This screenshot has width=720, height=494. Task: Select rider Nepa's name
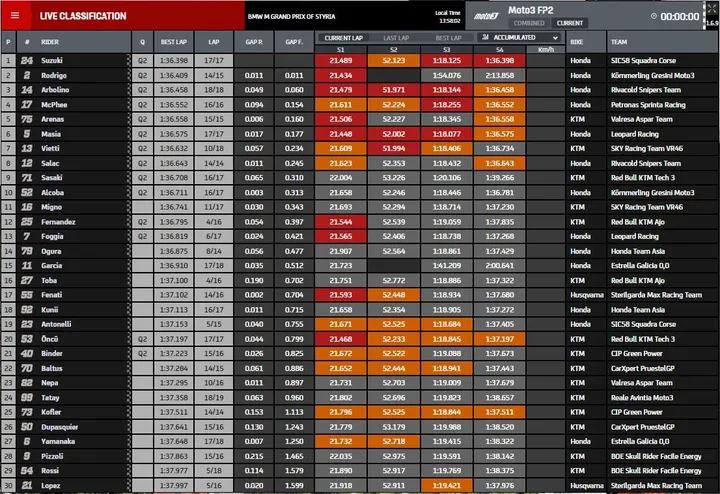pos(50,383)
